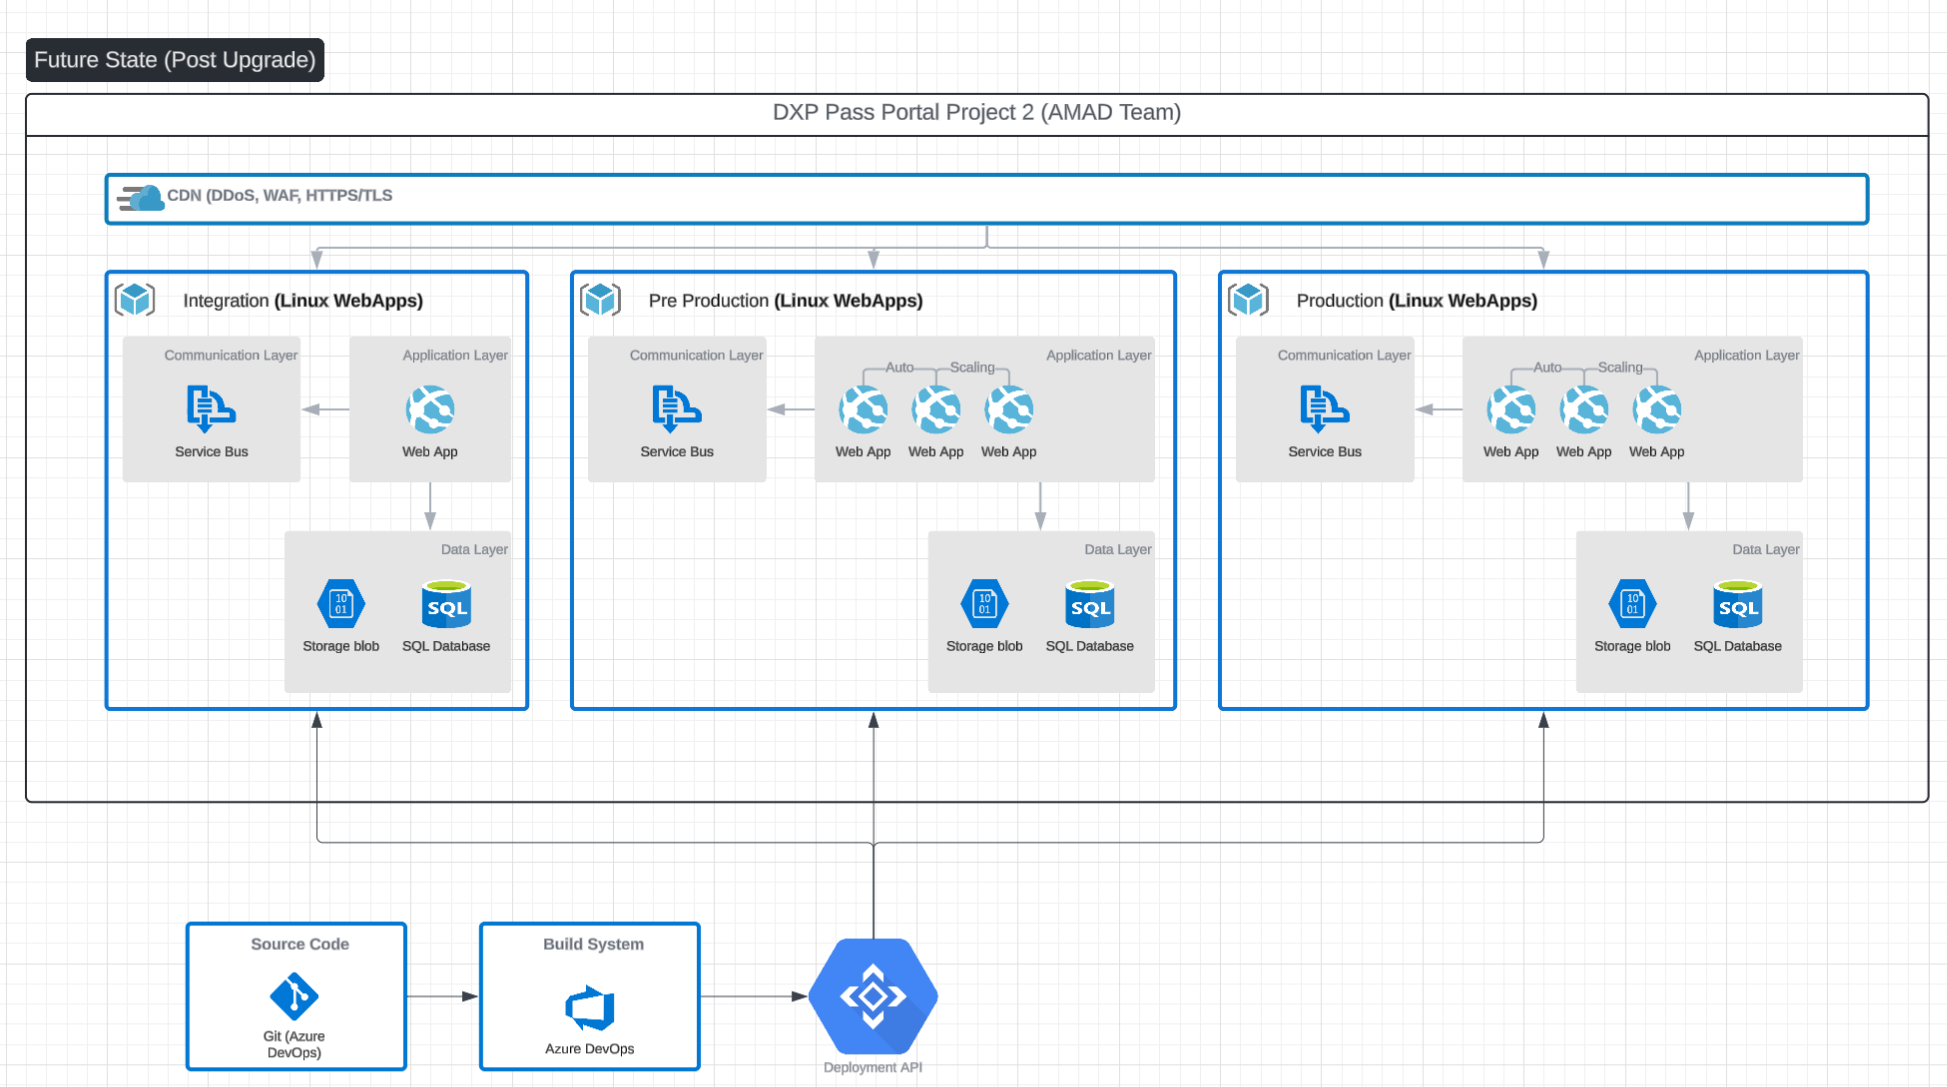
Task: Click the Production SQL Database icon
Action: [x=1737, y=604]
